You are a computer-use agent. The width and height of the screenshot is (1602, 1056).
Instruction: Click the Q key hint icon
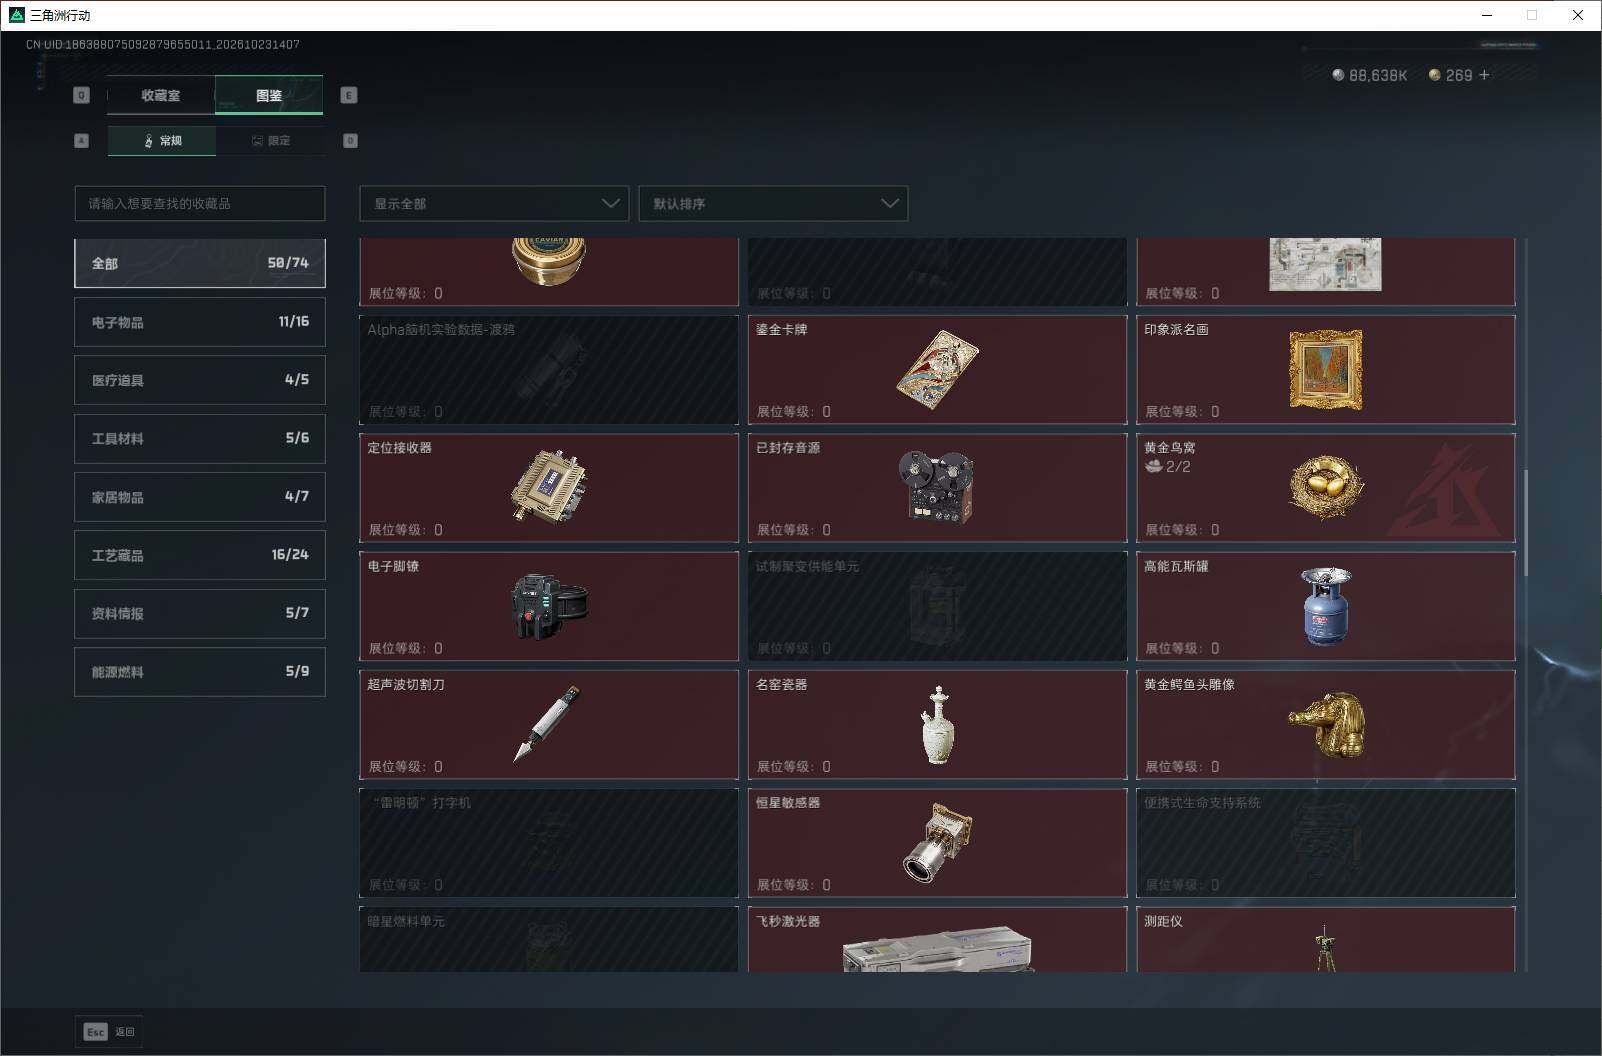point(82,95)
